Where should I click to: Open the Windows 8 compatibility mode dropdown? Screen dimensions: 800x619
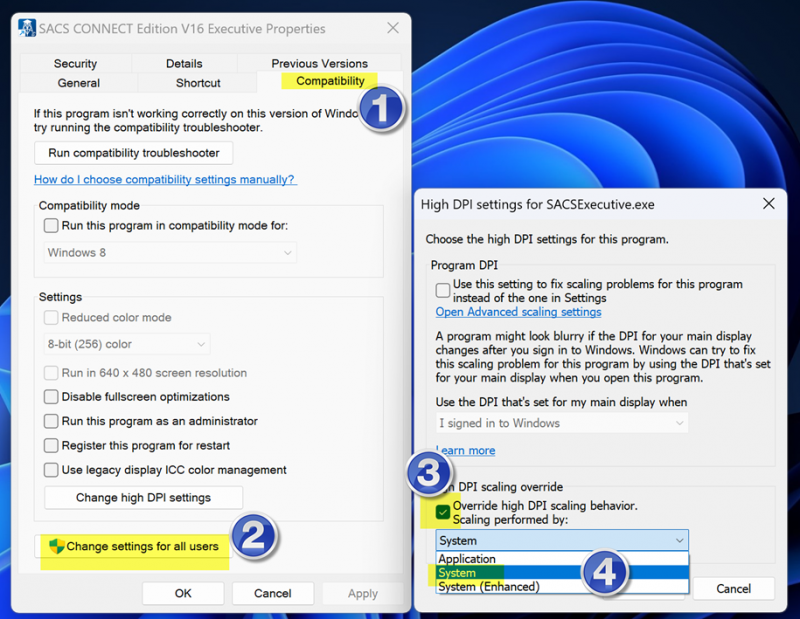[x=170, y=253]
